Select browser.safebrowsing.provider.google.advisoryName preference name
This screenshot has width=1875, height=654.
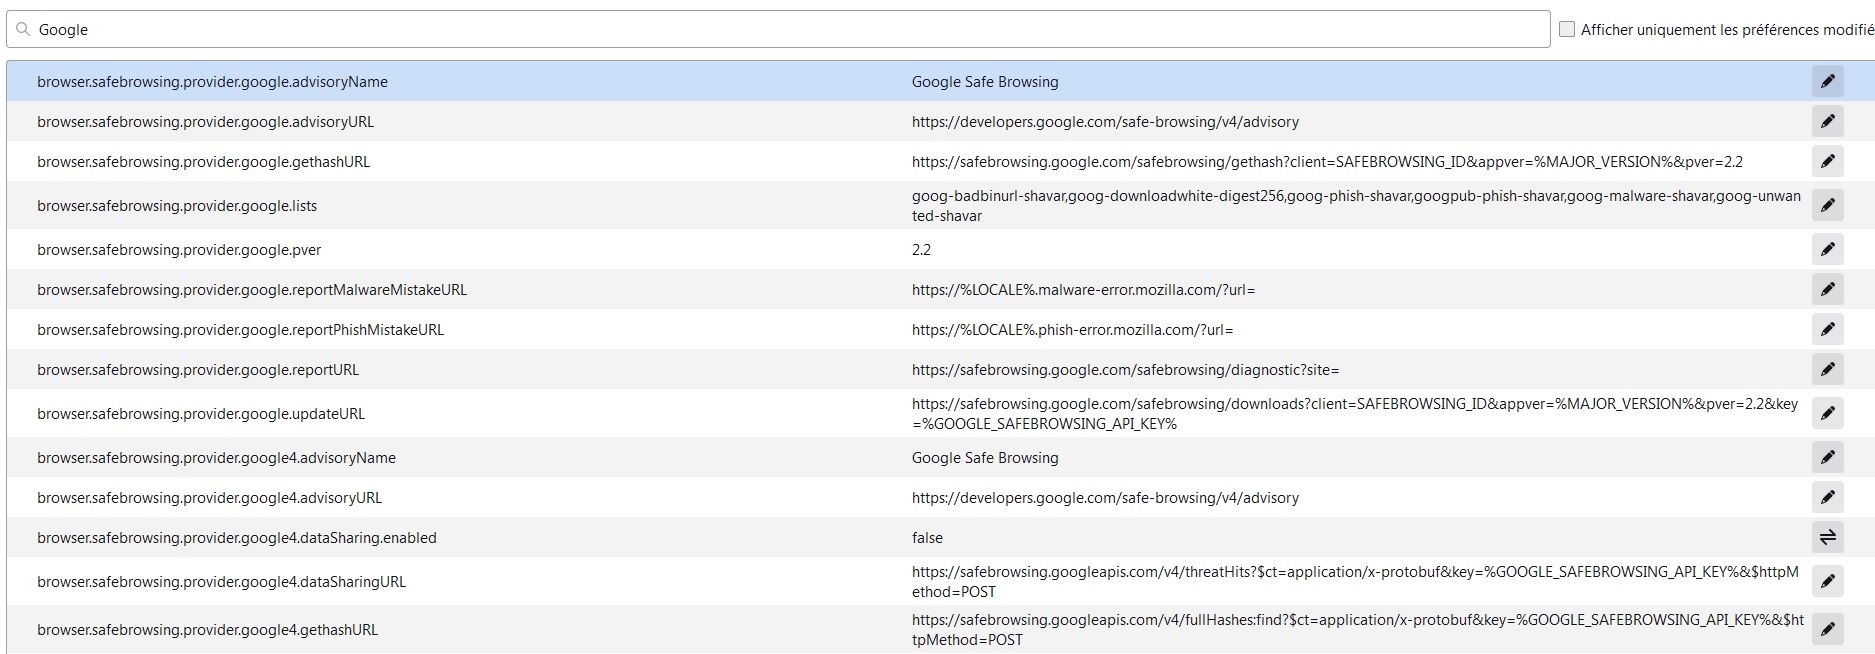tap(212, 82)
